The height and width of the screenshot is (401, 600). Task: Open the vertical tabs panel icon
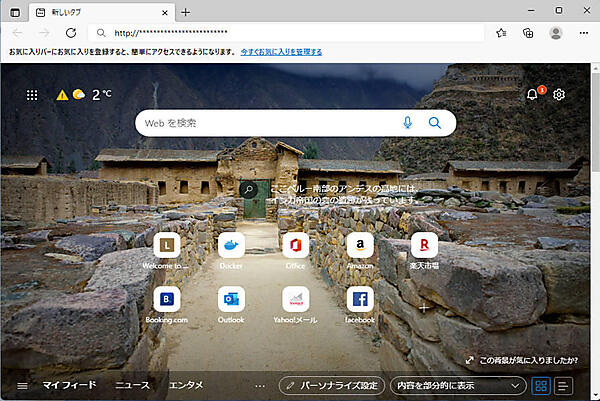pyautogui.click(x=15, y=13)
